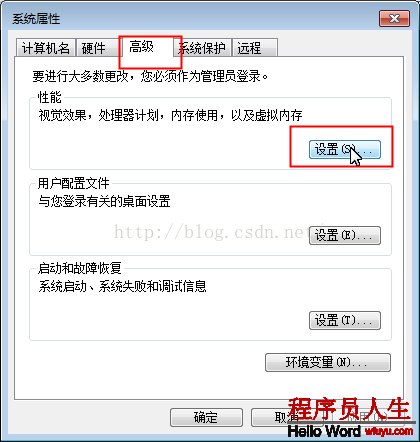Click the 用户配置文件 group label

(x=73, y=183)
